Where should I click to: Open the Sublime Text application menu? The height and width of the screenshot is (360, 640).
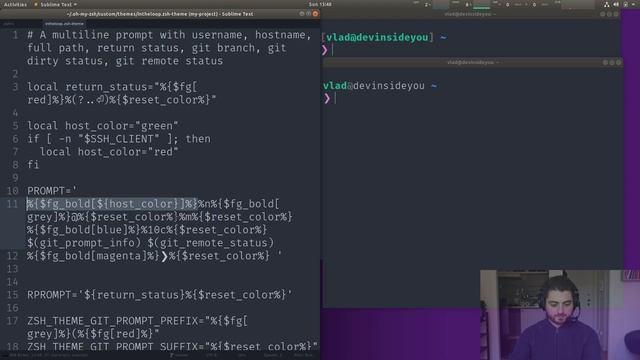pyautogui.click(x=56, y=4)
